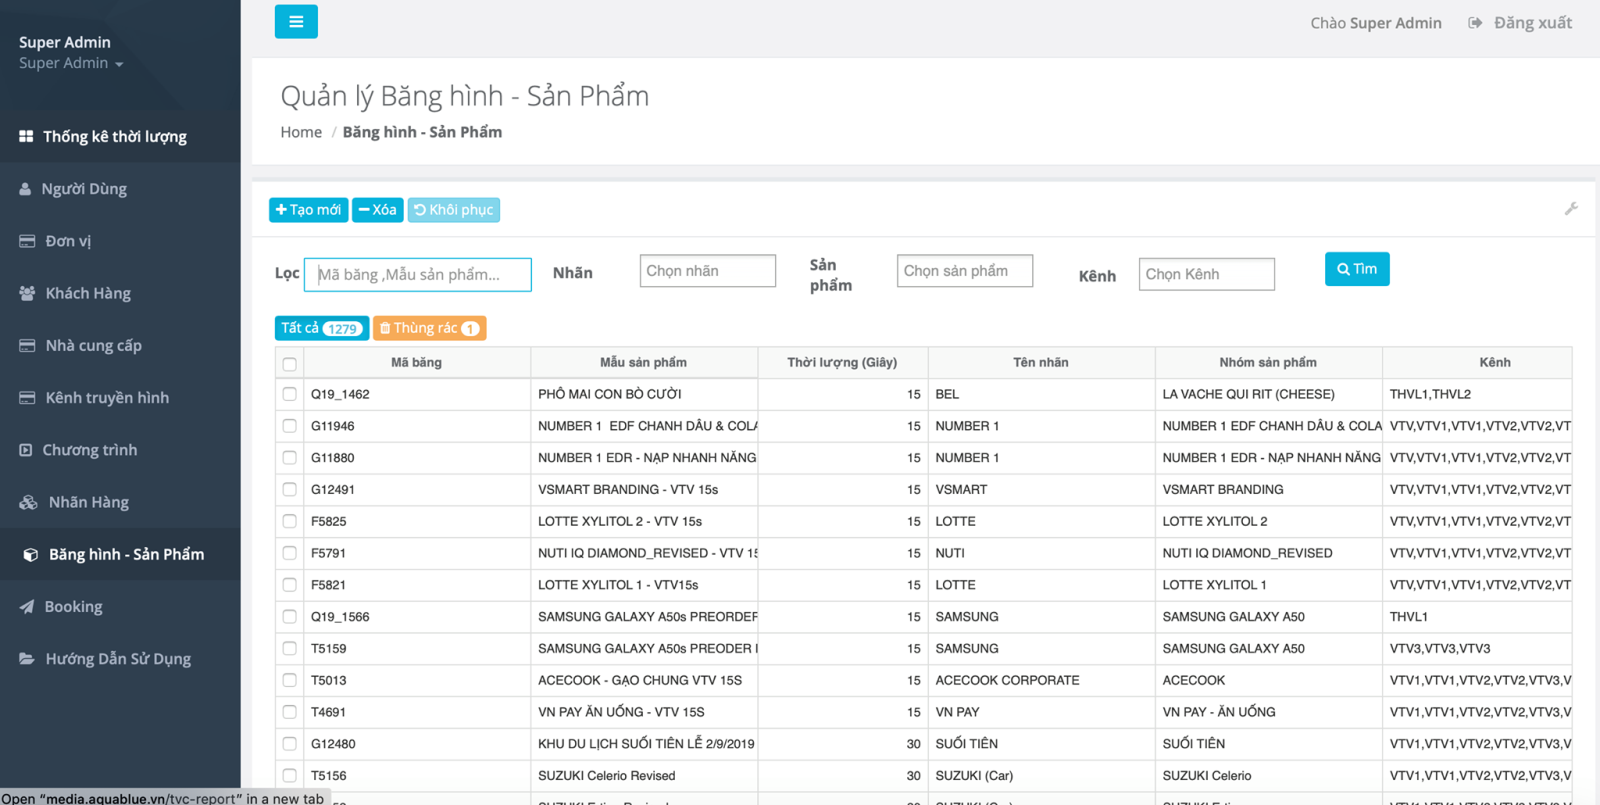This screenshot has width=1600, height=805.
Task: Open Kênh truyền hình in the sidebar
Action: coord(107,398)
